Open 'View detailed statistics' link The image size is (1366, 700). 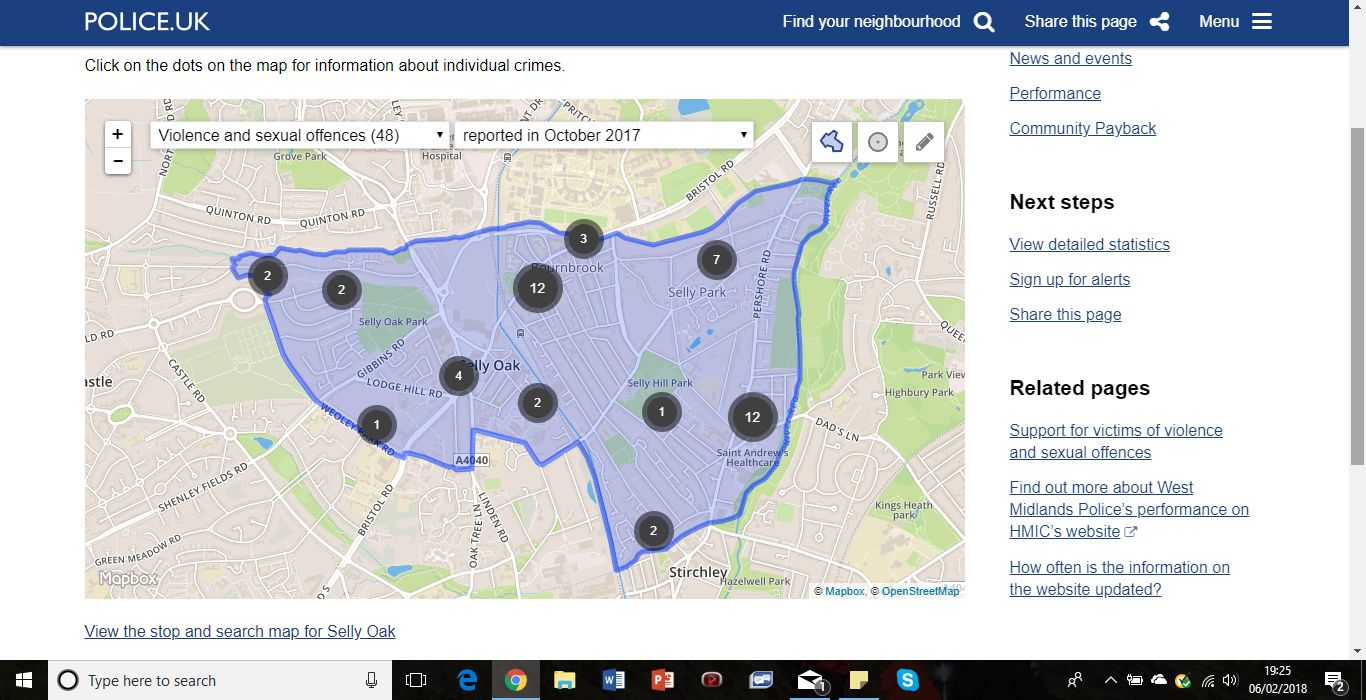pyautogui.click(x=1089, y=244)
